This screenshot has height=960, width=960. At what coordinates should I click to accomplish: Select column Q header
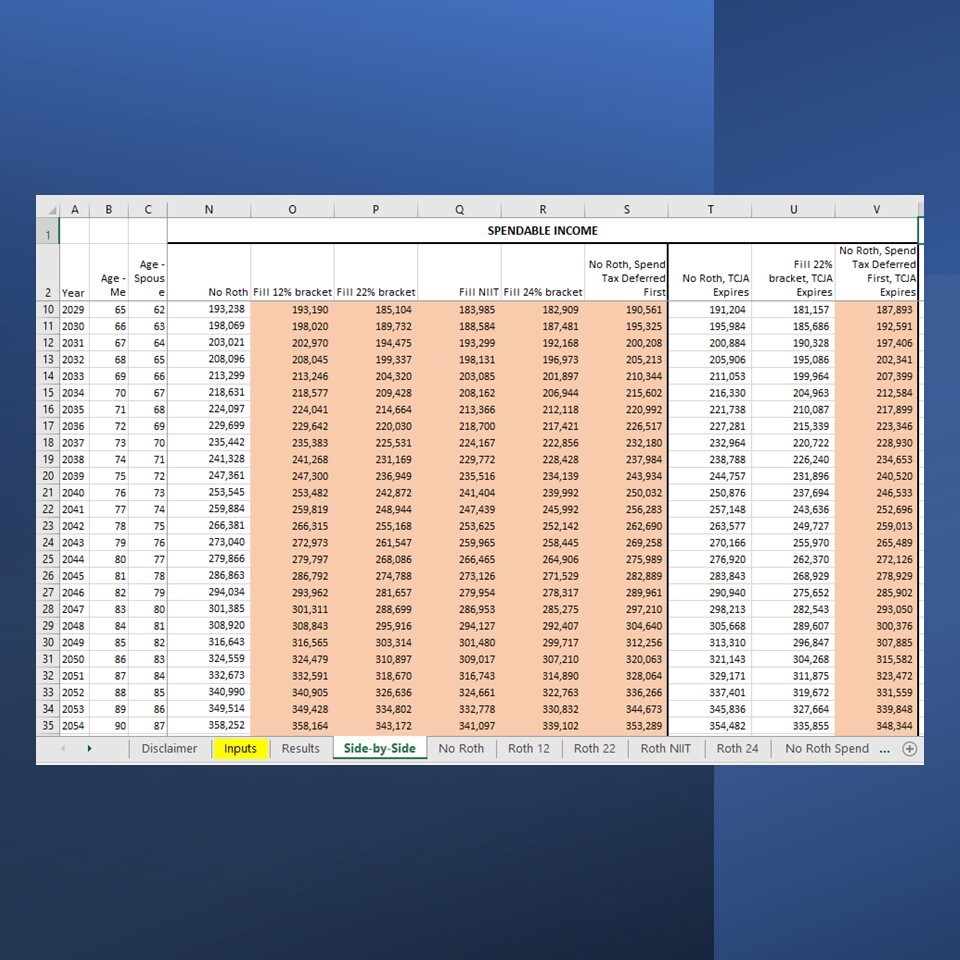coord(459,209)
